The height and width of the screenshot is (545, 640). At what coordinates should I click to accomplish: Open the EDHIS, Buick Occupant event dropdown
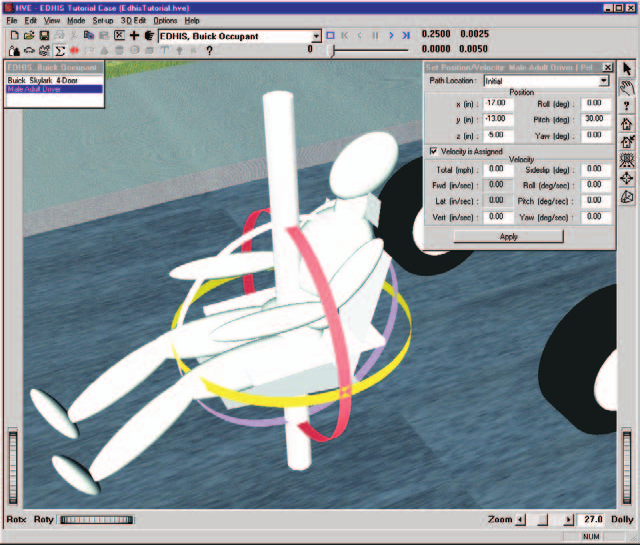316,36
